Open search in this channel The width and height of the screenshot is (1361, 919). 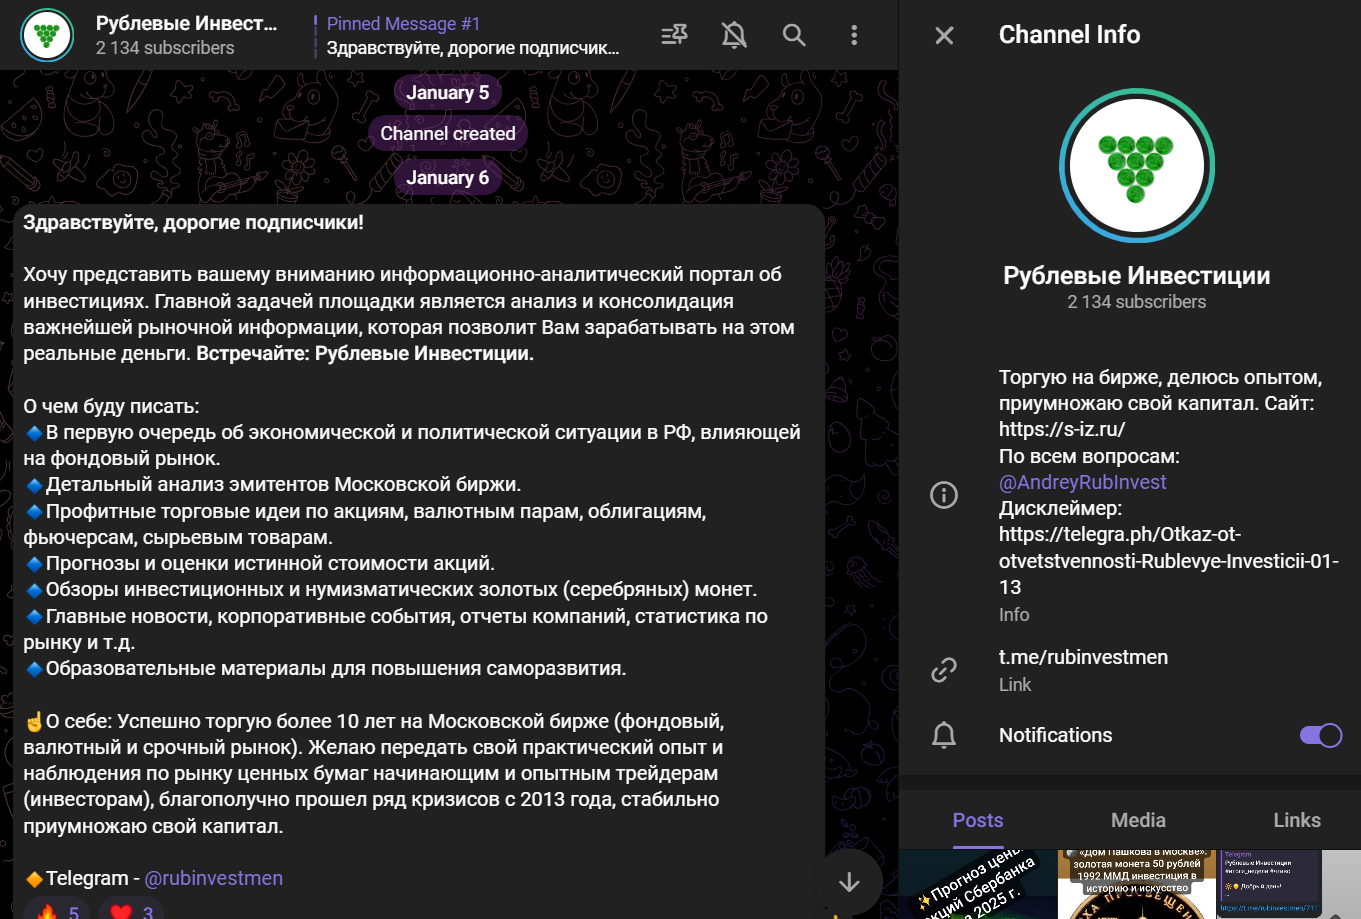click(x=794, y=35)
